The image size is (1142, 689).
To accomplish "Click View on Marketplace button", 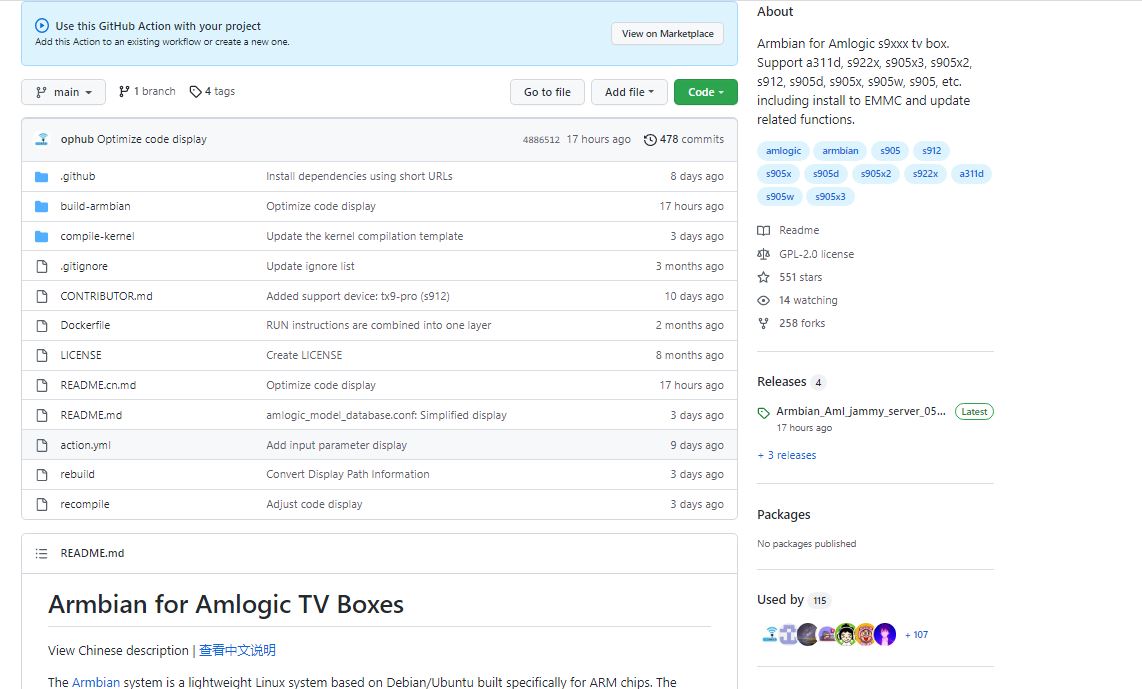I will coord(667,34).
